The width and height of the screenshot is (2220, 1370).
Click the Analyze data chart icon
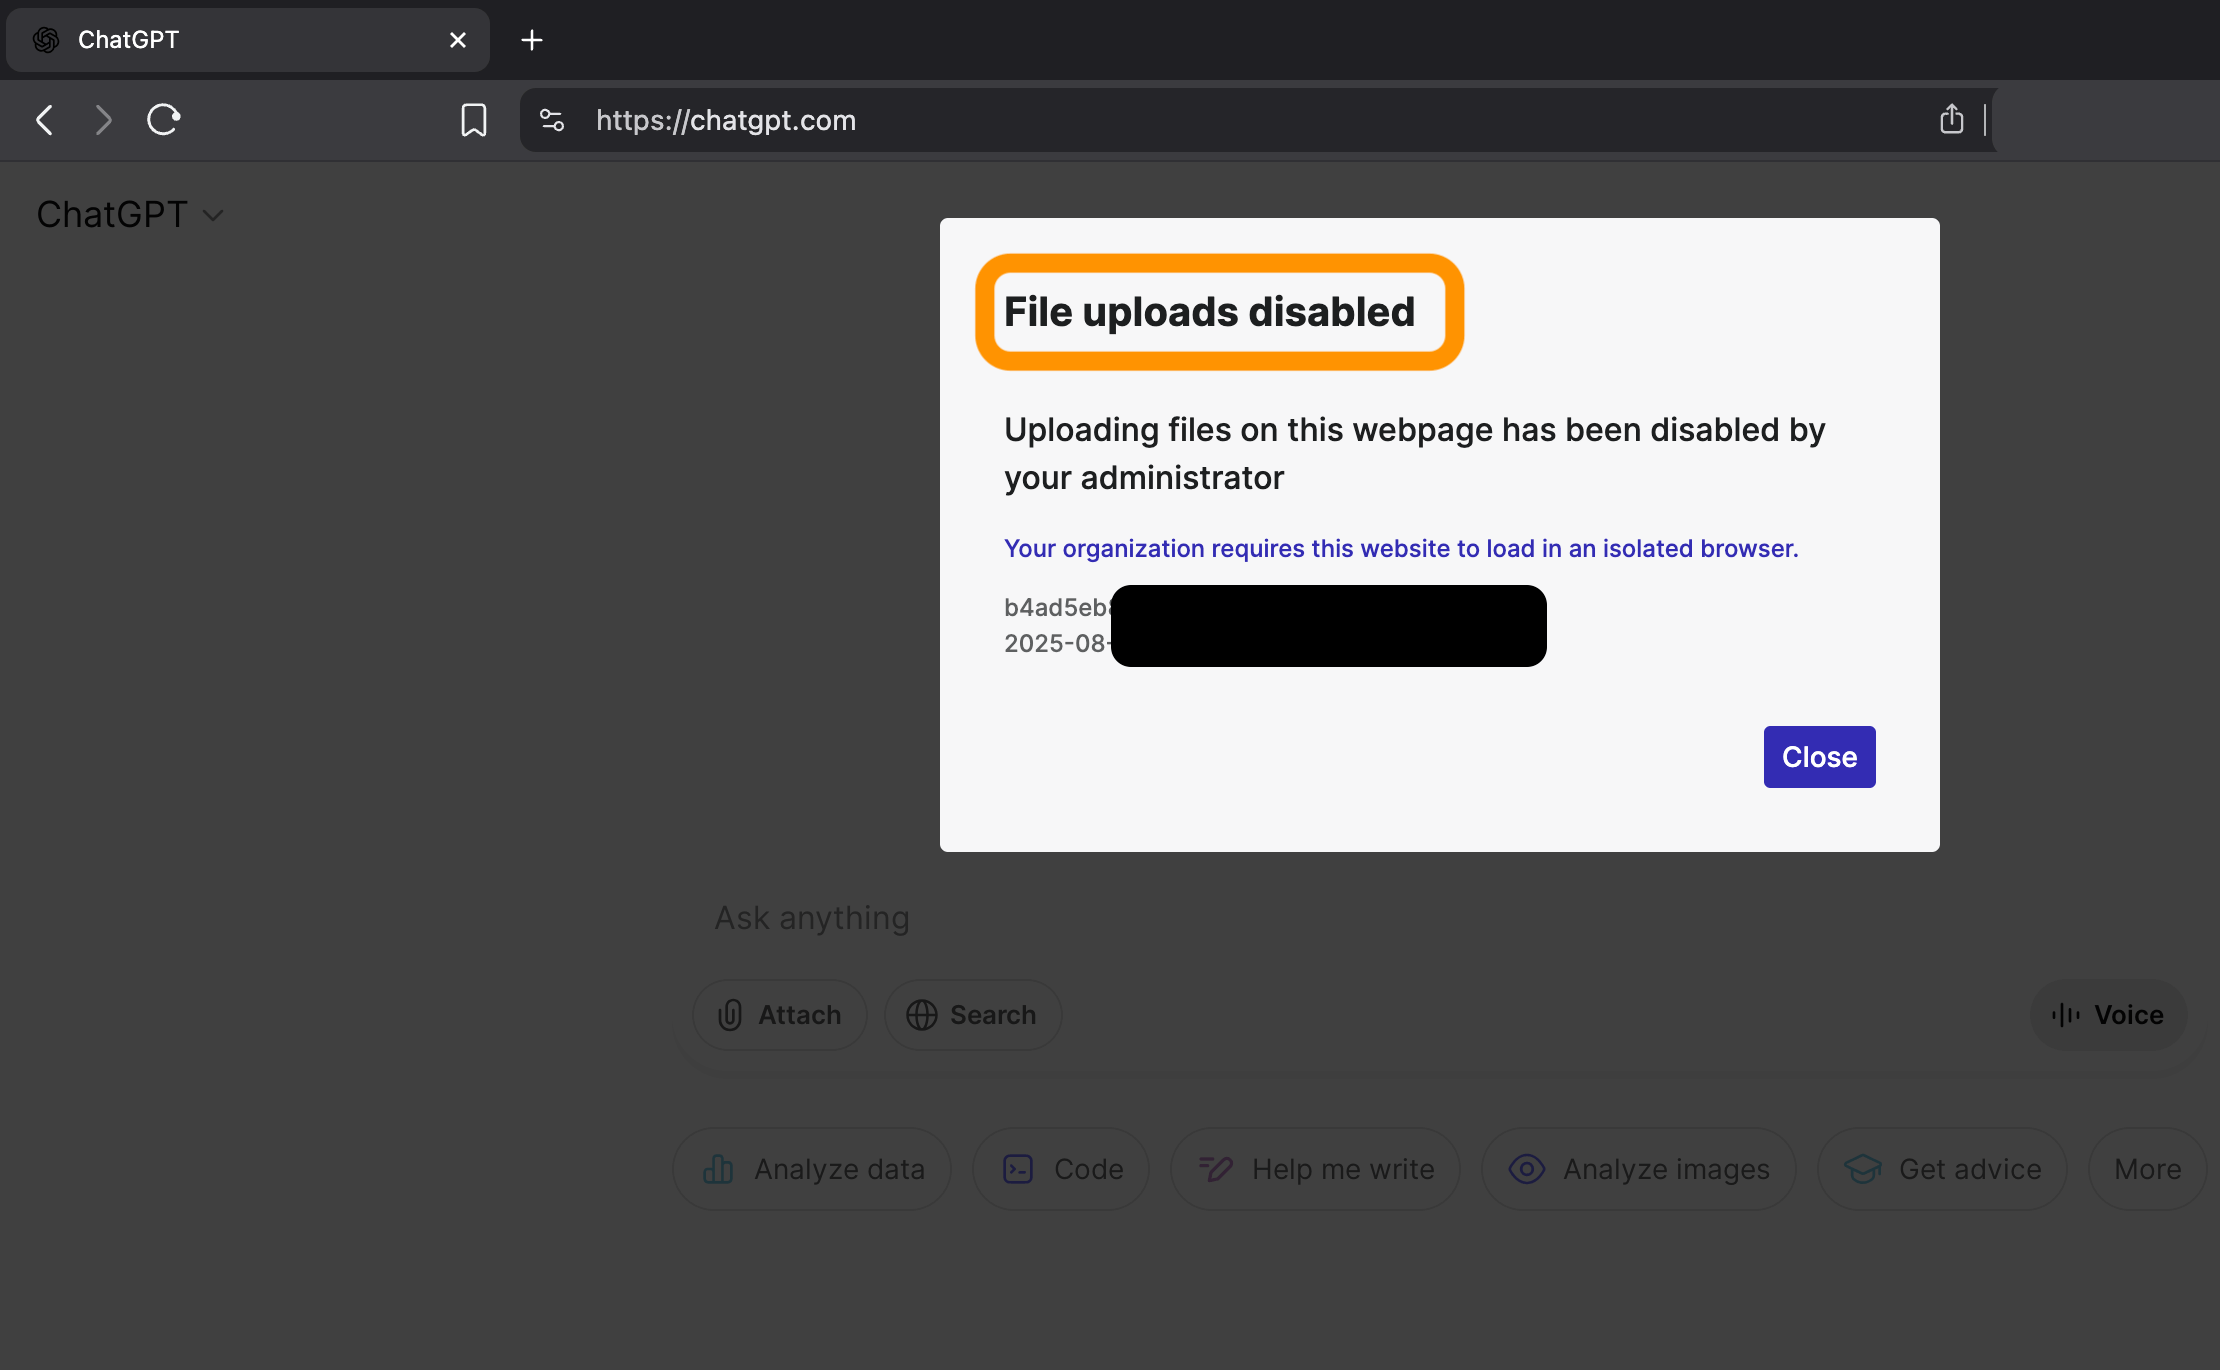click(716, 1169)
